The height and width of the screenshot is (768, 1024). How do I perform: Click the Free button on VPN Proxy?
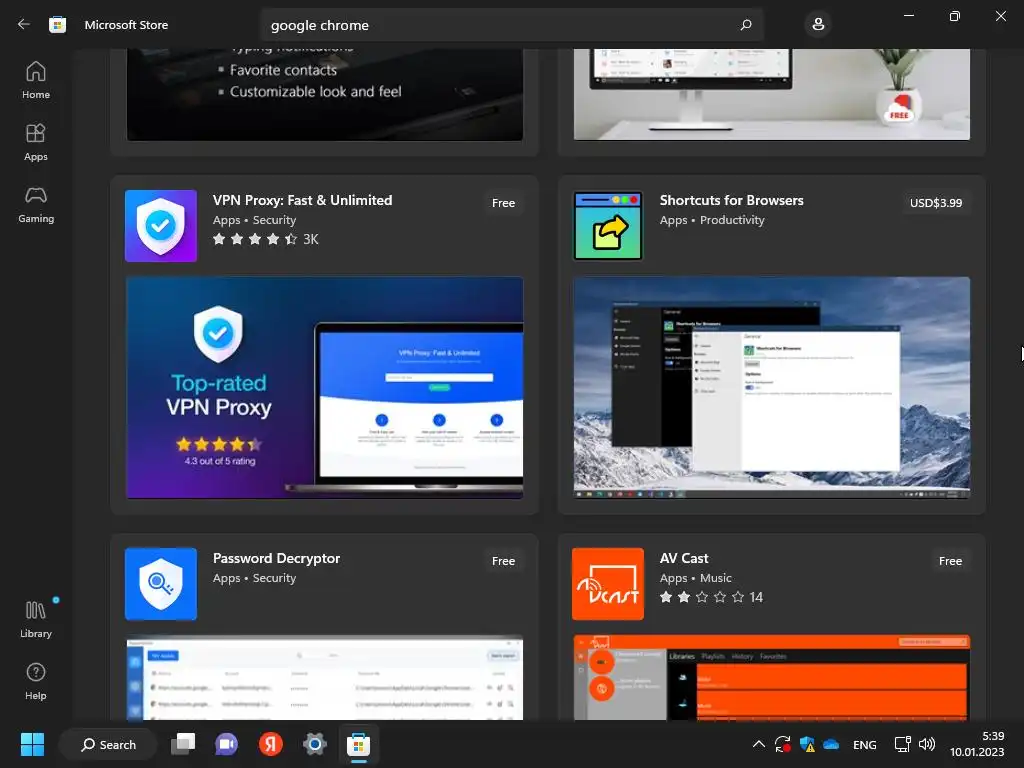[504, 203]
